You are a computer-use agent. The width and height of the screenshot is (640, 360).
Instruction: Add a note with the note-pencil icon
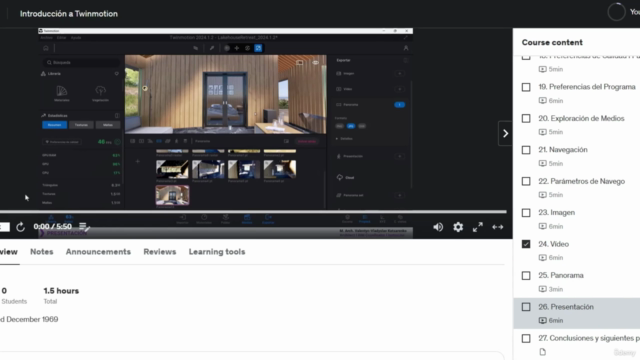click(x=84, y=227)
